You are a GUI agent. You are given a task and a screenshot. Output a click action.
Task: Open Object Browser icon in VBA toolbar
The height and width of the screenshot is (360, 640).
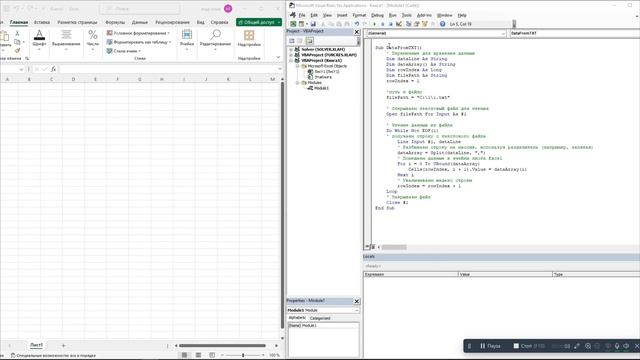point(425,24)
